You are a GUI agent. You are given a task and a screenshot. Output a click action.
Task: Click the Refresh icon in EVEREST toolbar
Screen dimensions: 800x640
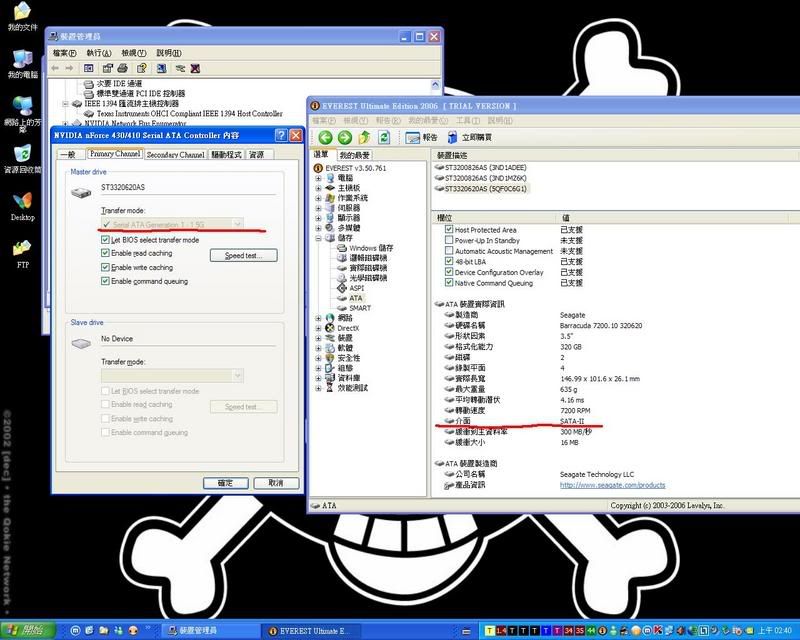point(384,137)
